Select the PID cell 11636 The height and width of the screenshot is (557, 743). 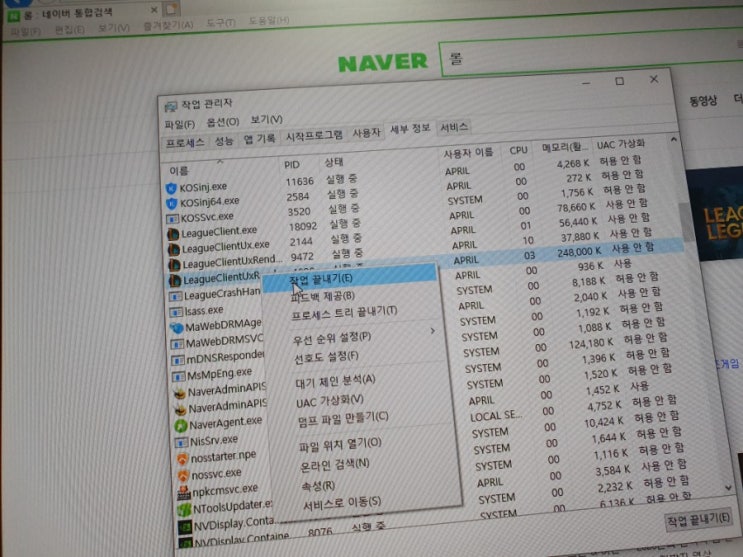(299, 182)
